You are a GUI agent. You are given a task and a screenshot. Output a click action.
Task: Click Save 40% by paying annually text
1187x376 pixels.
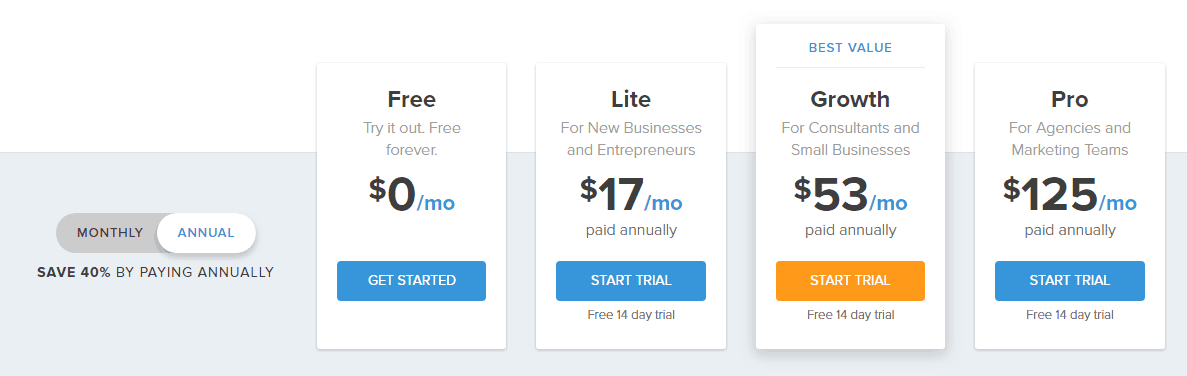(155, 272)
